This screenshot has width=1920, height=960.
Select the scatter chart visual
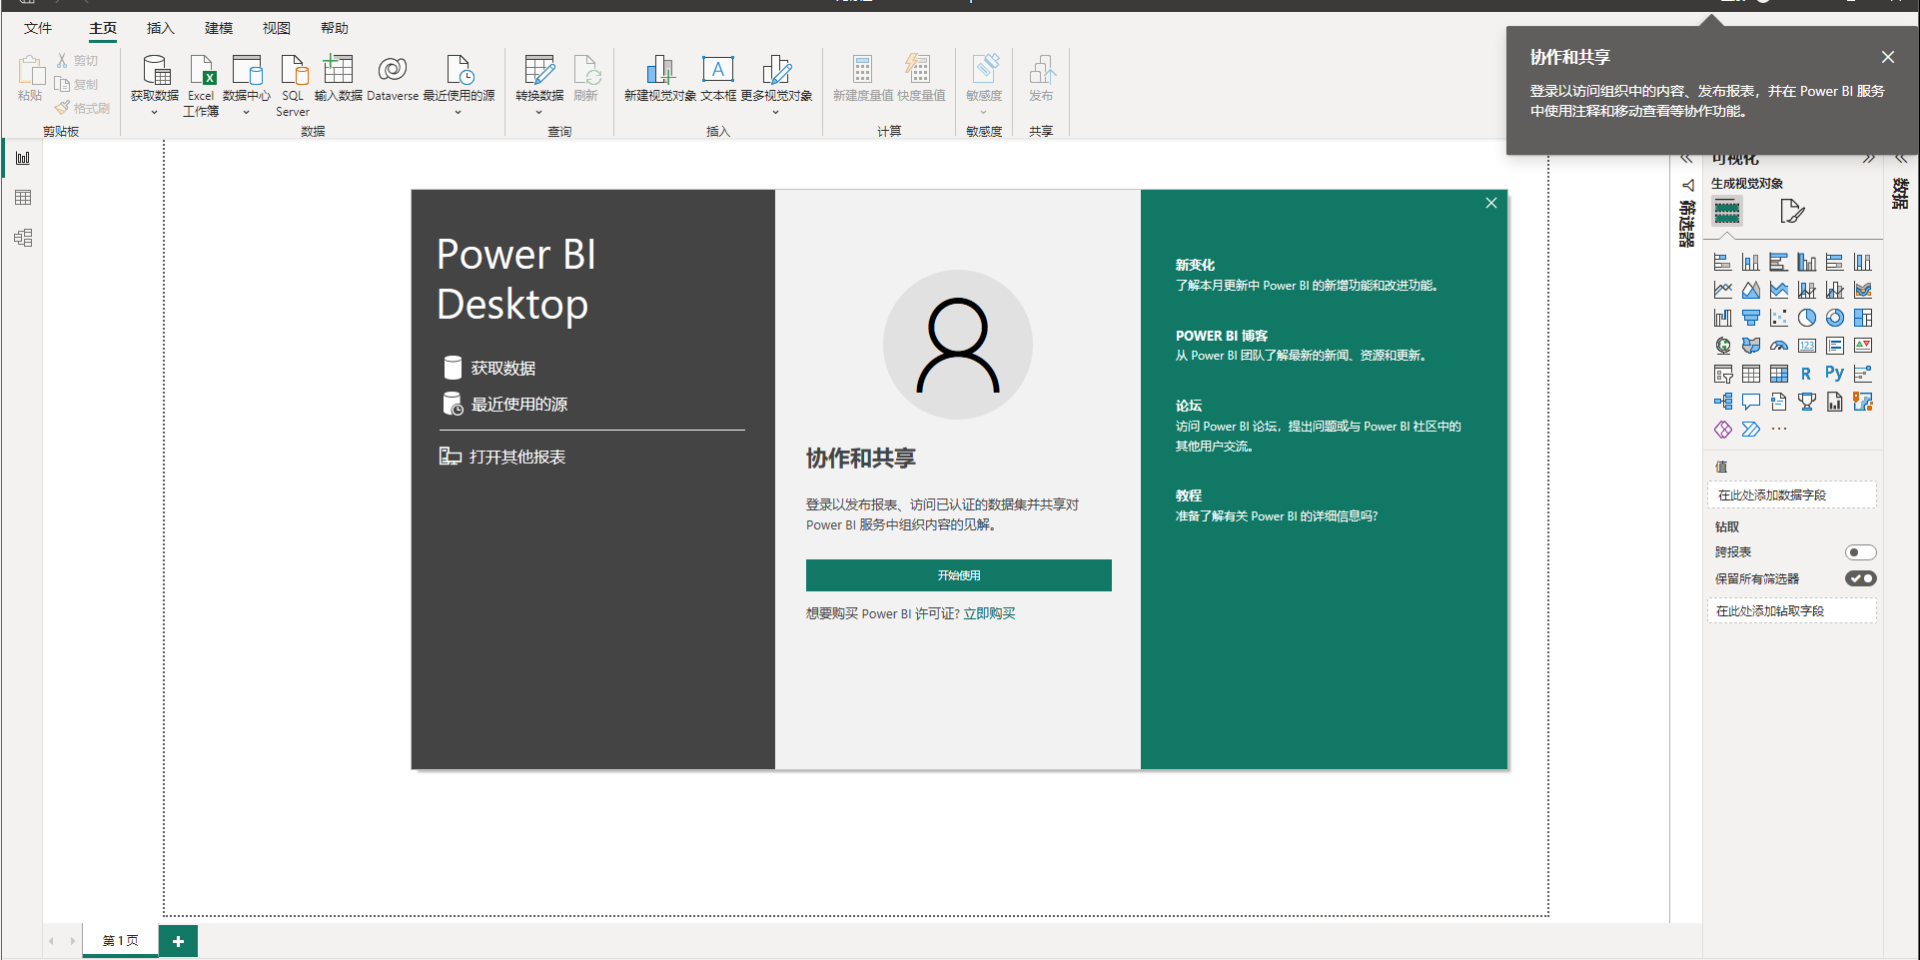coord(1778,318)
